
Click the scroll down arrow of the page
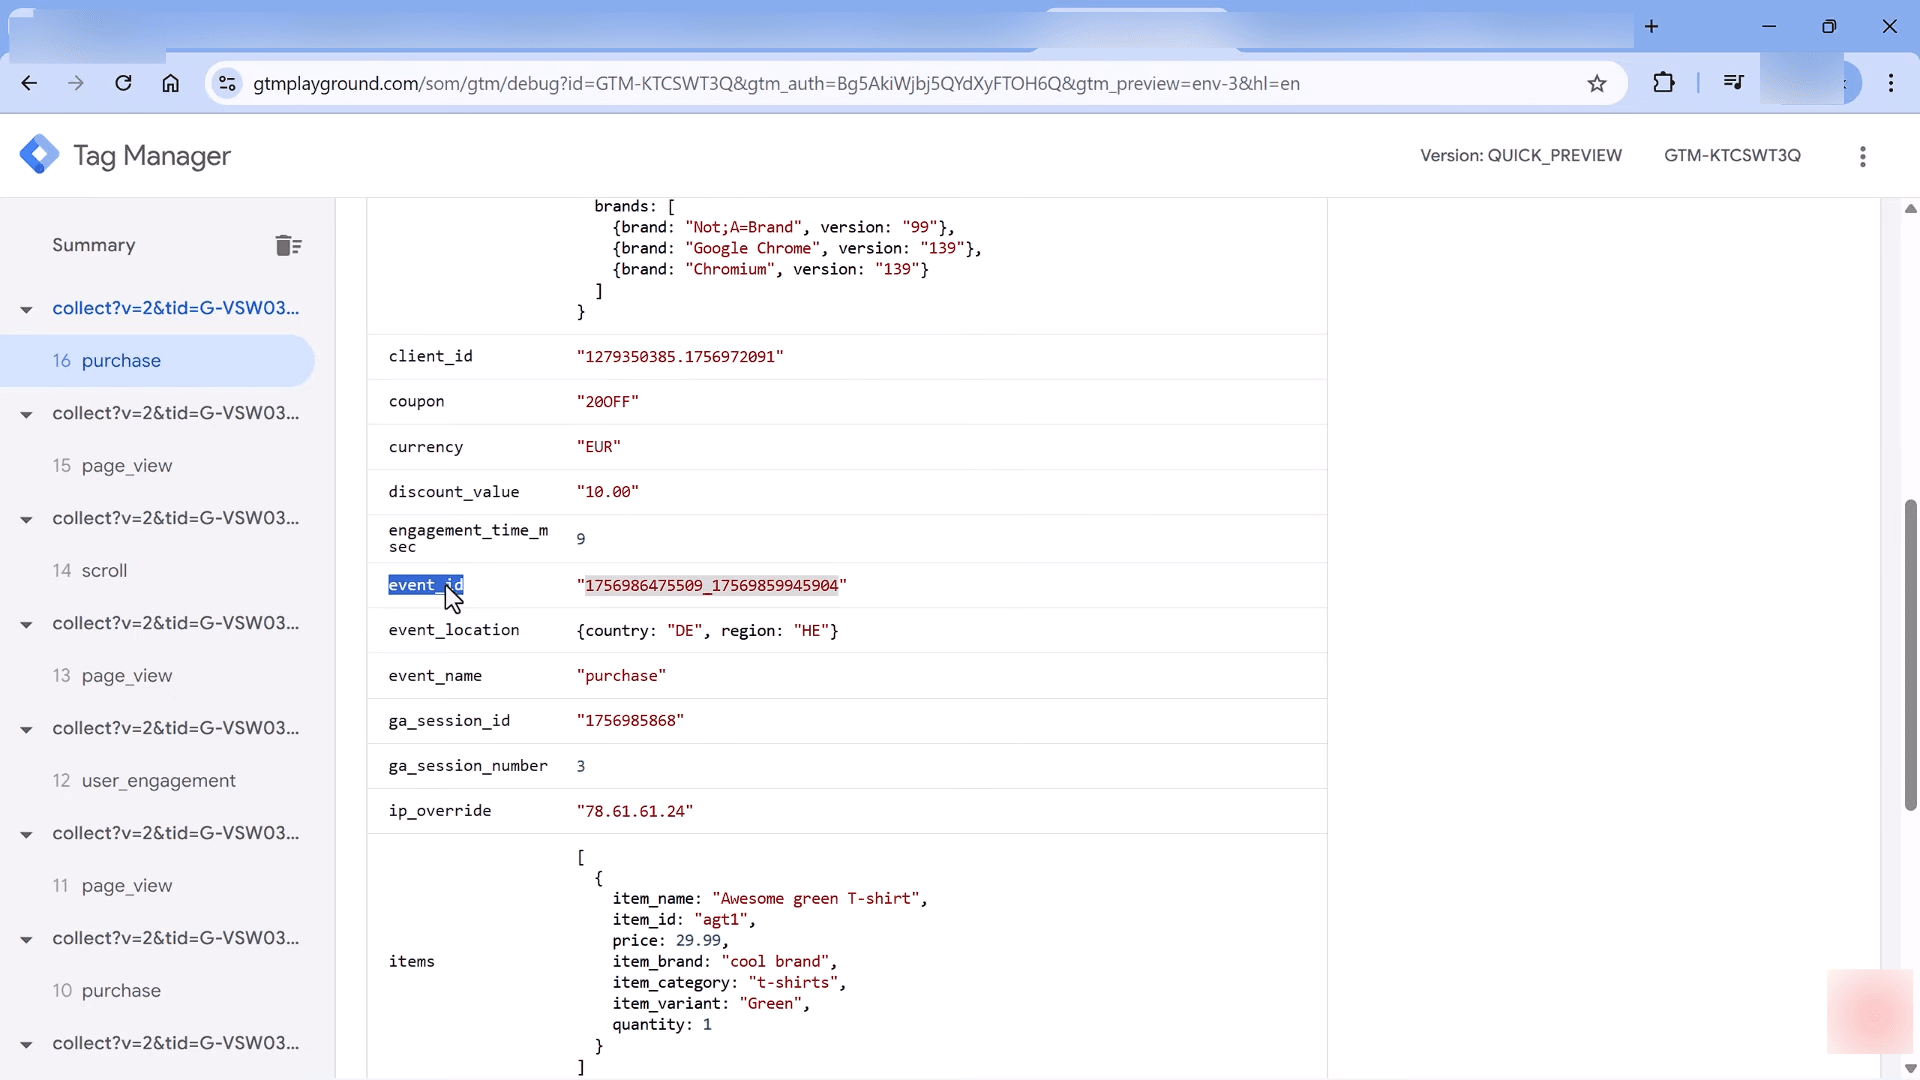coord(1910,1068)
